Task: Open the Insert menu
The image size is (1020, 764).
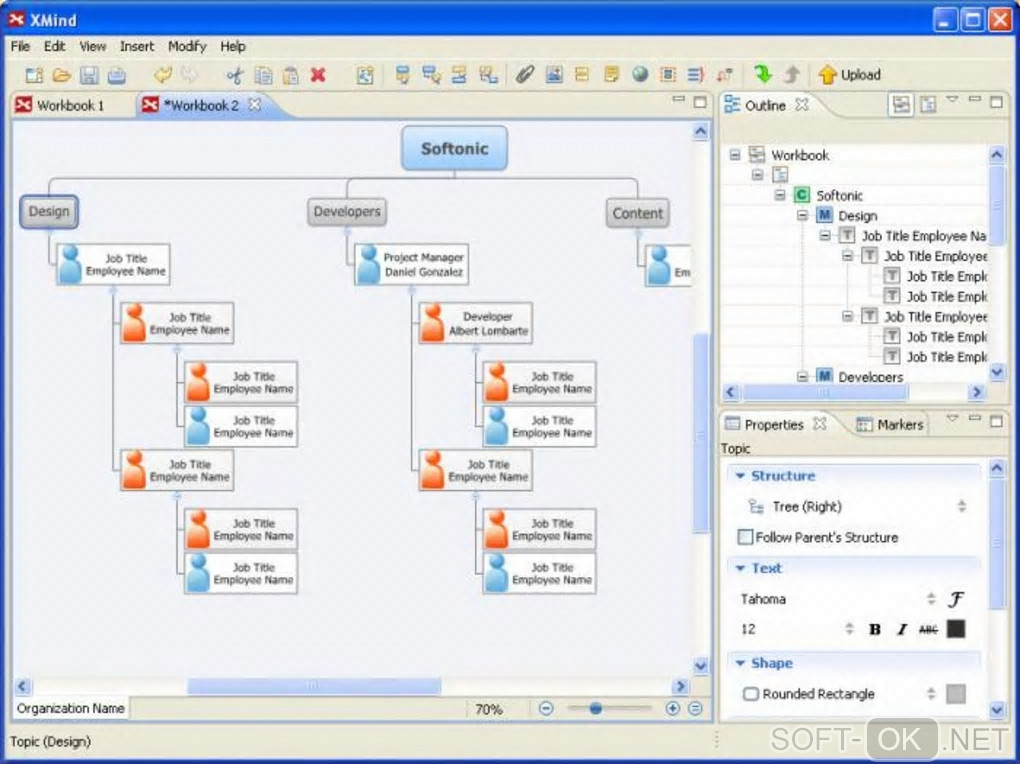Action: click(137, 46)
